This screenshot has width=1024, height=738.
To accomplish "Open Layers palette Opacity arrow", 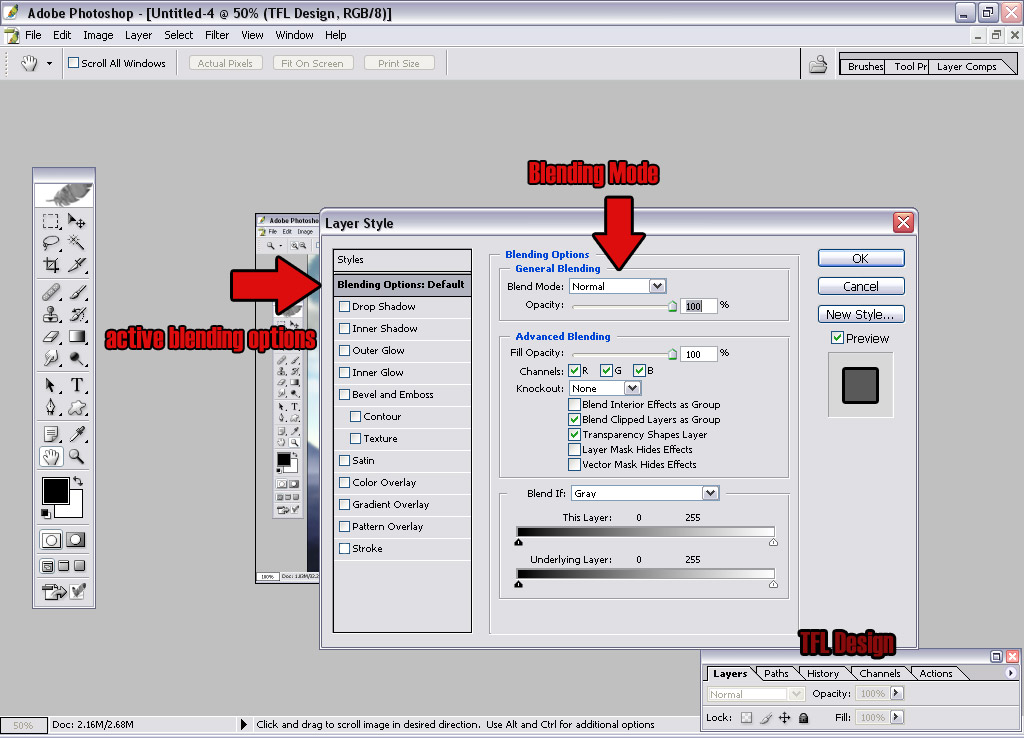I will [896, 693].
